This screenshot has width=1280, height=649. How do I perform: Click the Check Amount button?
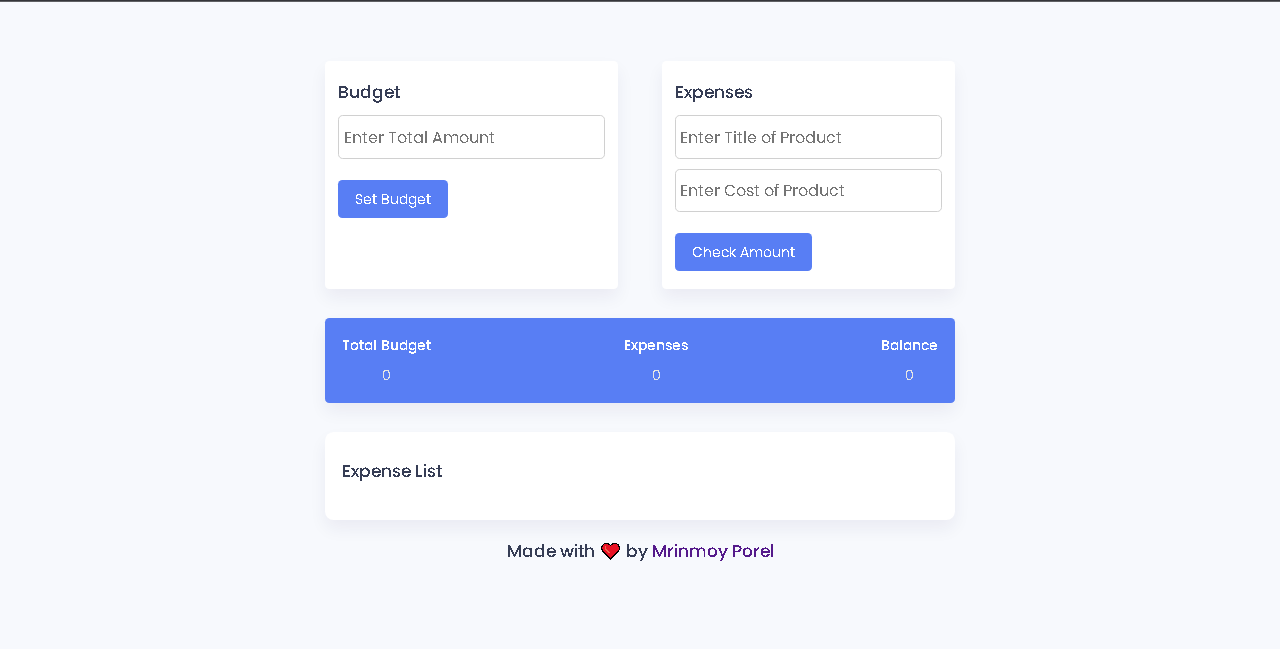tap(743, 252)
